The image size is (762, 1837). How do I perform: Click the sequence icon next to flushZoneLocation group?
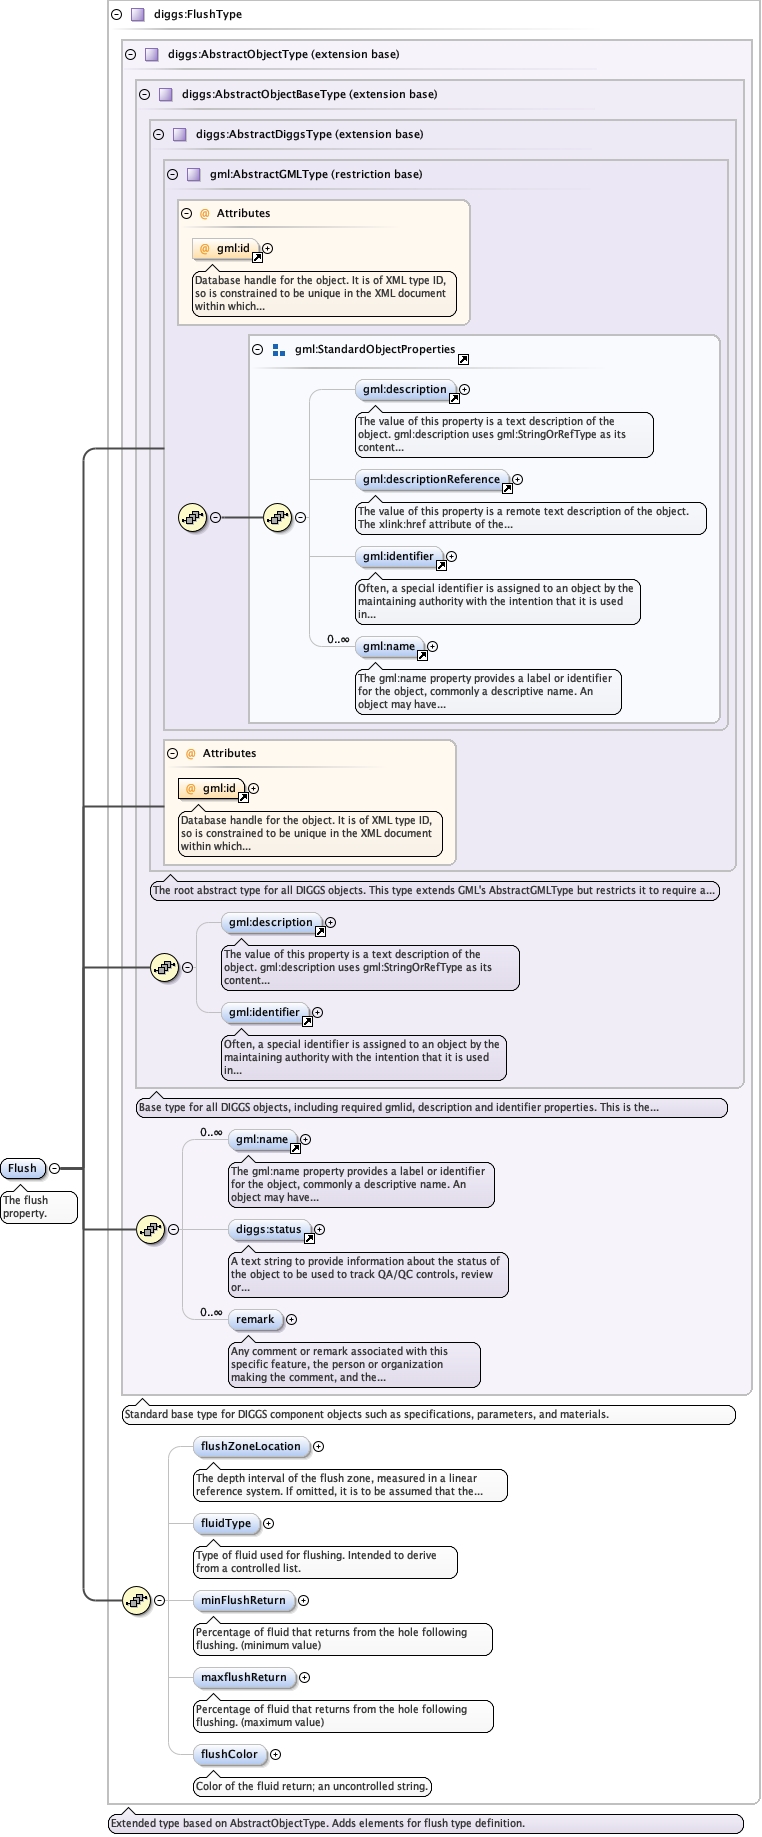[x=136, y=1600]
